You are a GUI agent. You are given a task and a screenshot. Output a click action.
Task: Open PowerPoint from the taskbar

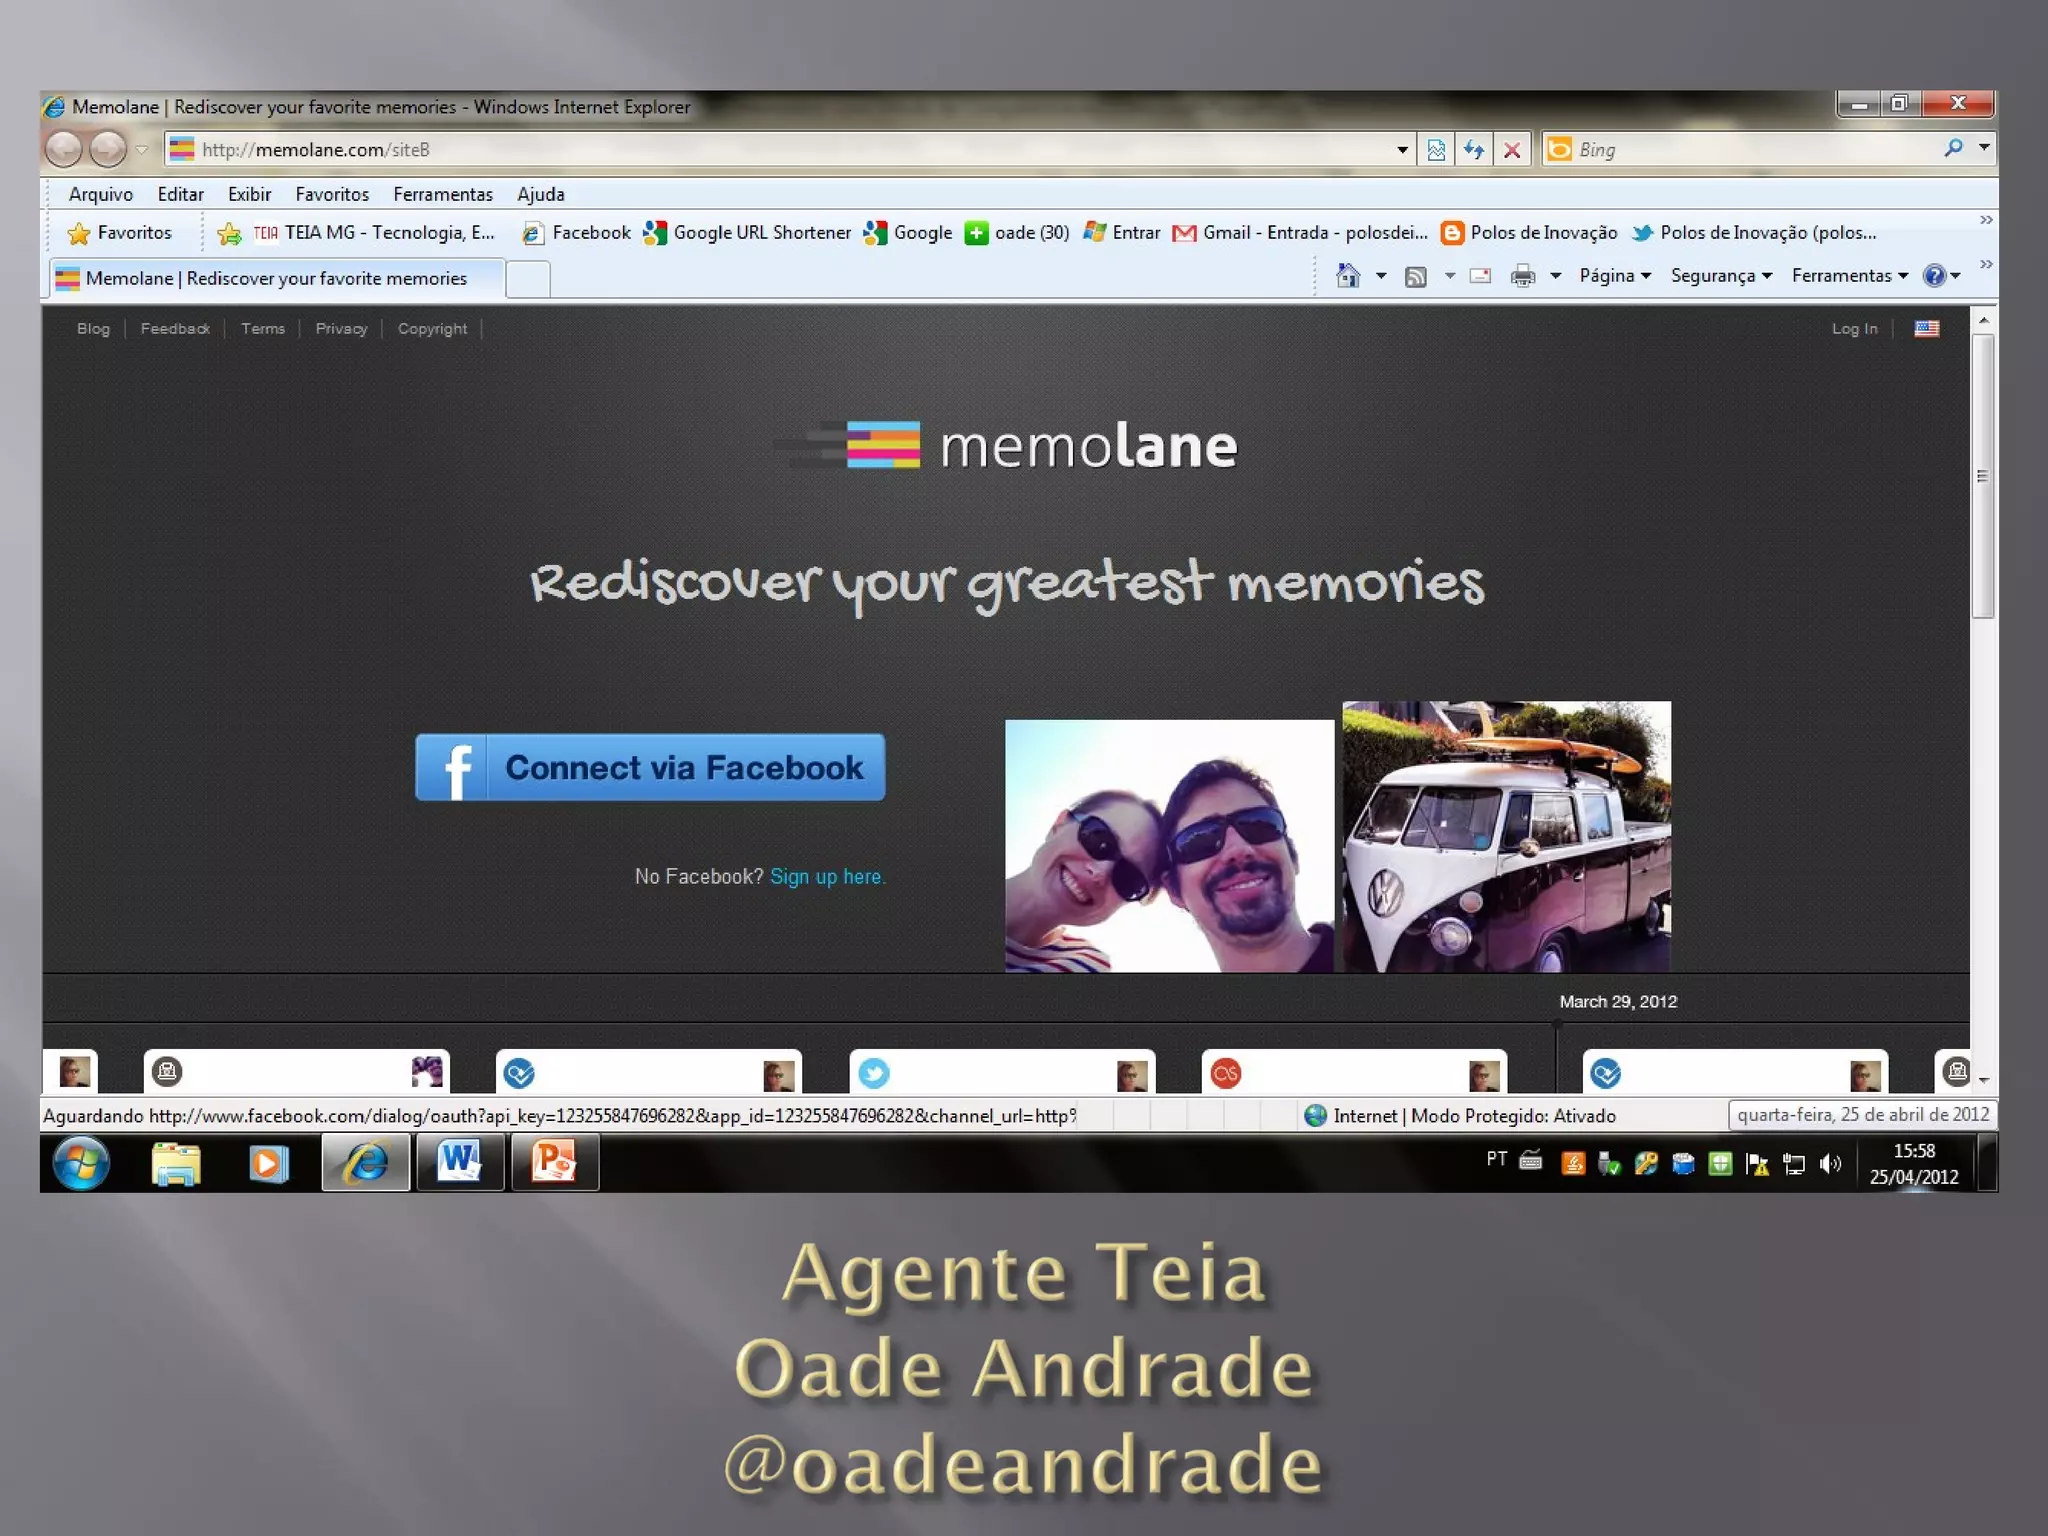pyautogui.click(x=555, y=1162)
